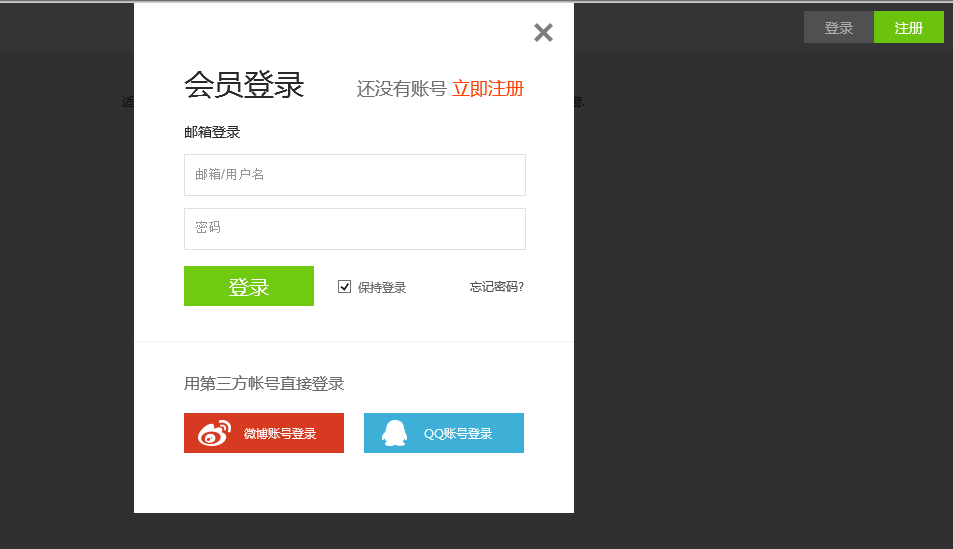Toggle the 保持登录 checkbox

click(x=345, y=286)
